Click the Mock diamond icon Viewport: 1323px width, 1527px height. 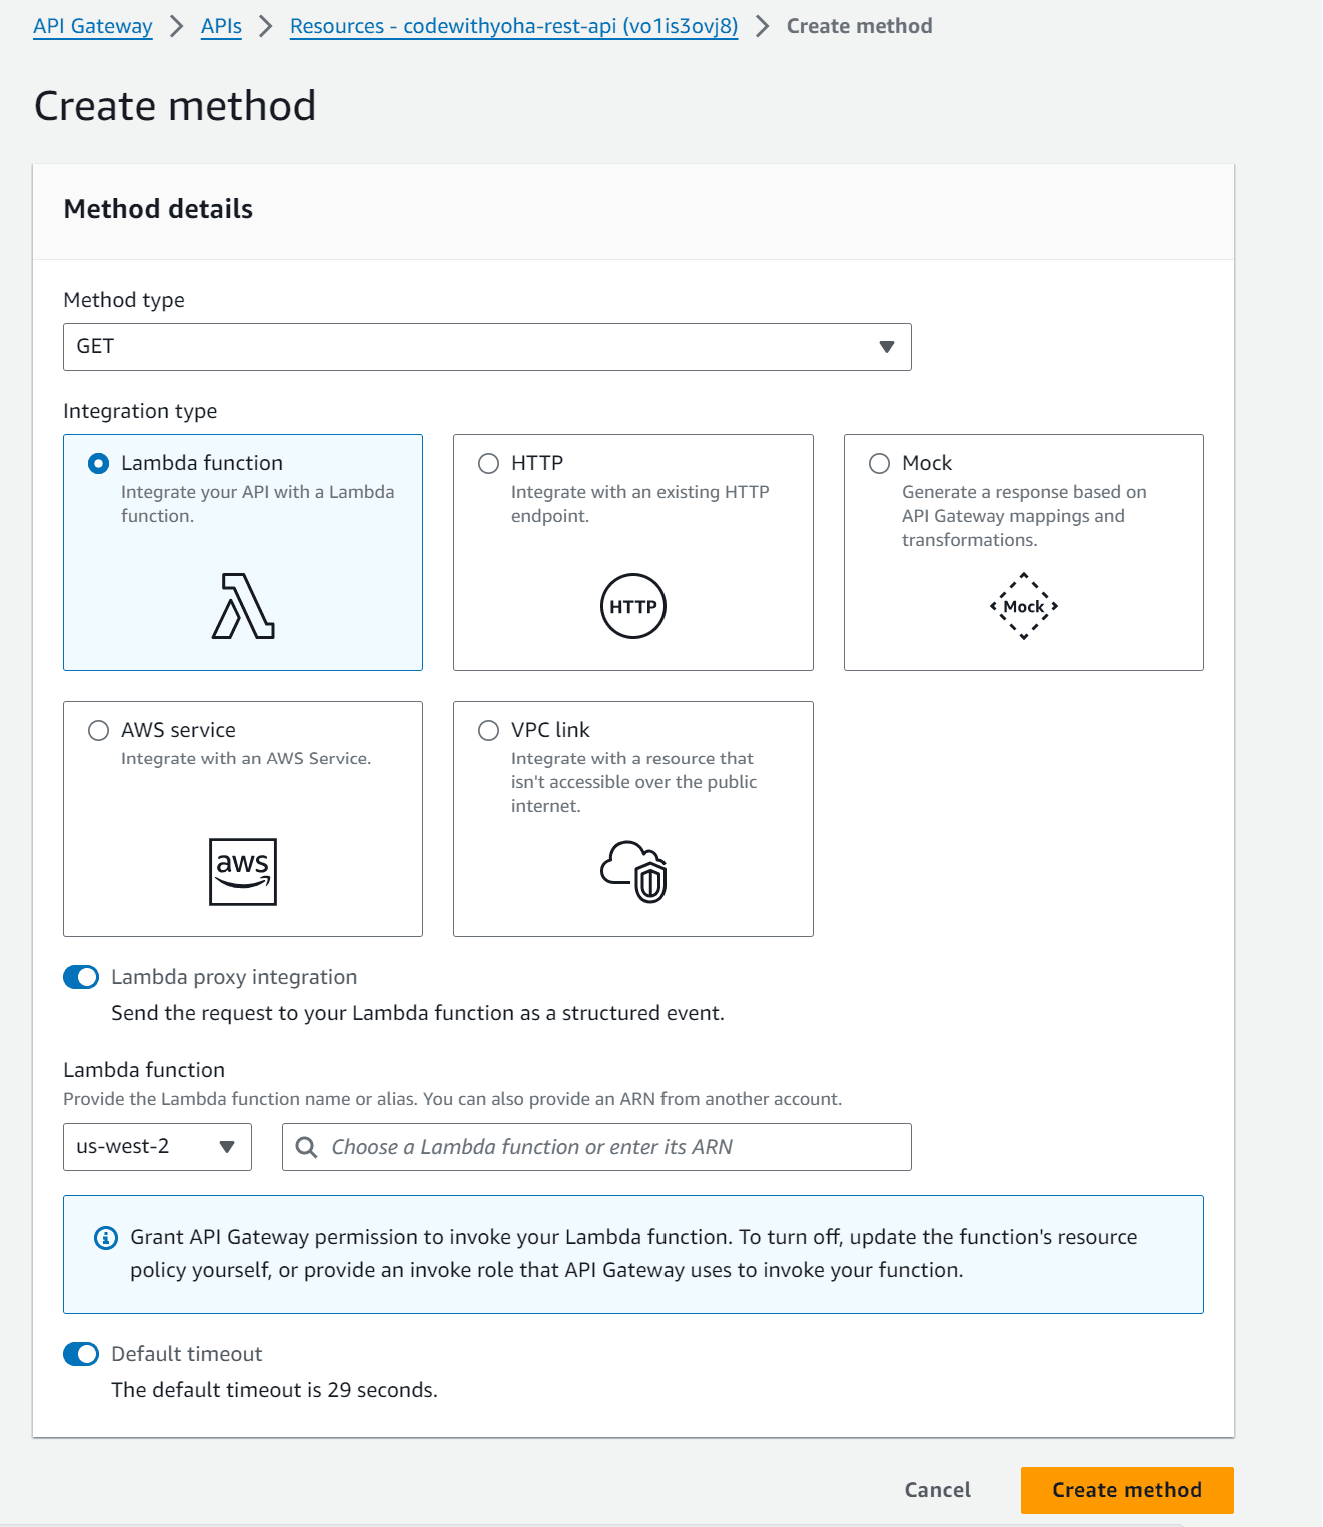pyautogui.click(x=1023, y=606)
